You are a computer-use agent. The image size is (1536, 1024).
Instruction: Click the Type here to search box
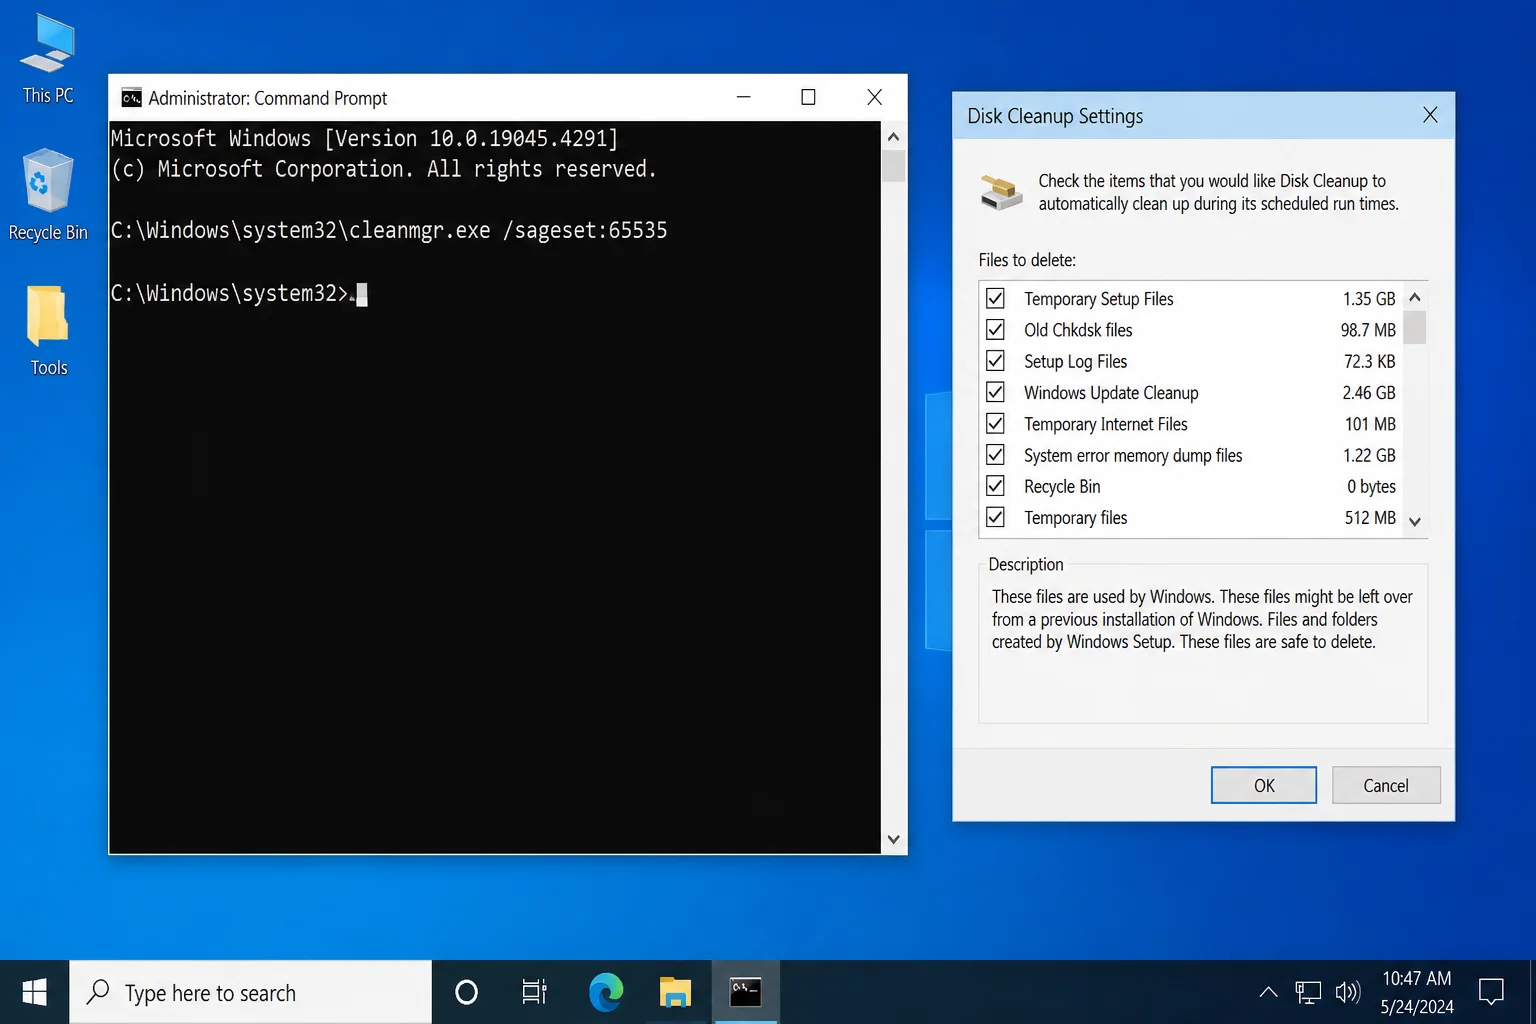coord(250,992)
